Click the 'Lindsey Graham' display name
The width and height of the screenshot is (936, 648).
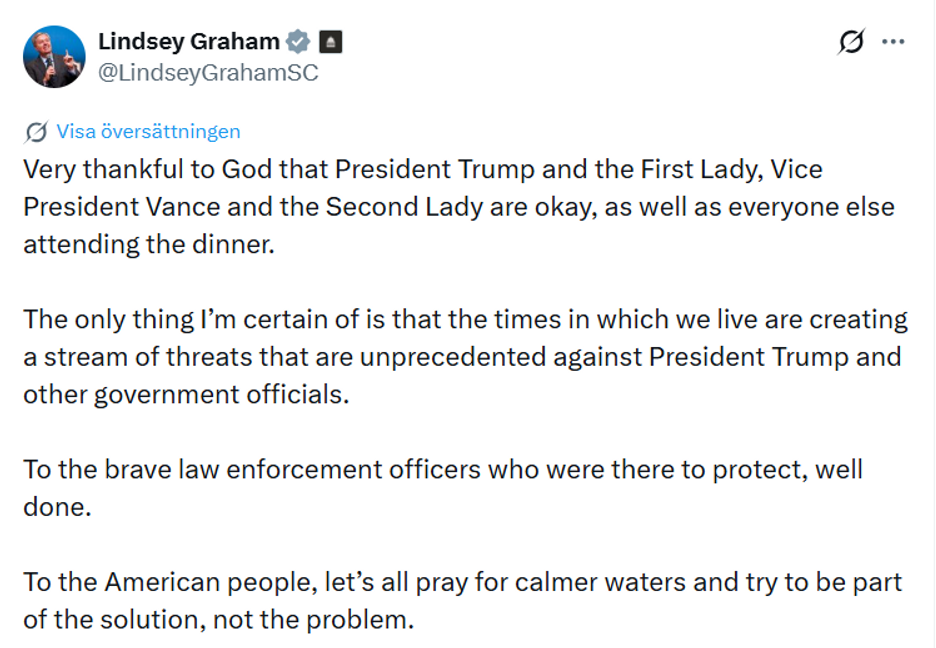click(189, 41)
